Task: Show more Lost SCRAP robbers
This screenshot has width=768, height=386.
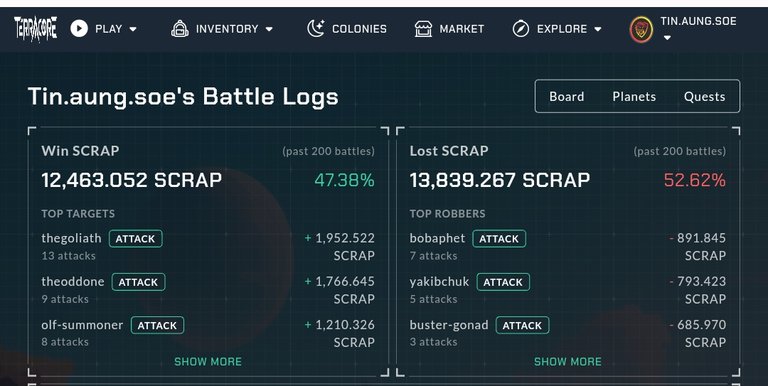Action: click(568, 362)
